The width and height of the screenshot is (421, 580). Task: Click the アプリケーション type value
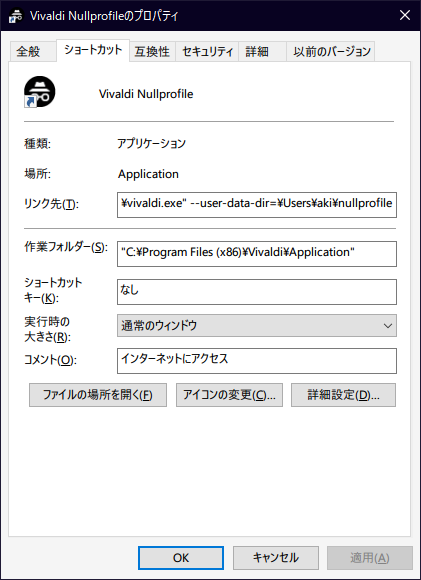152,143
